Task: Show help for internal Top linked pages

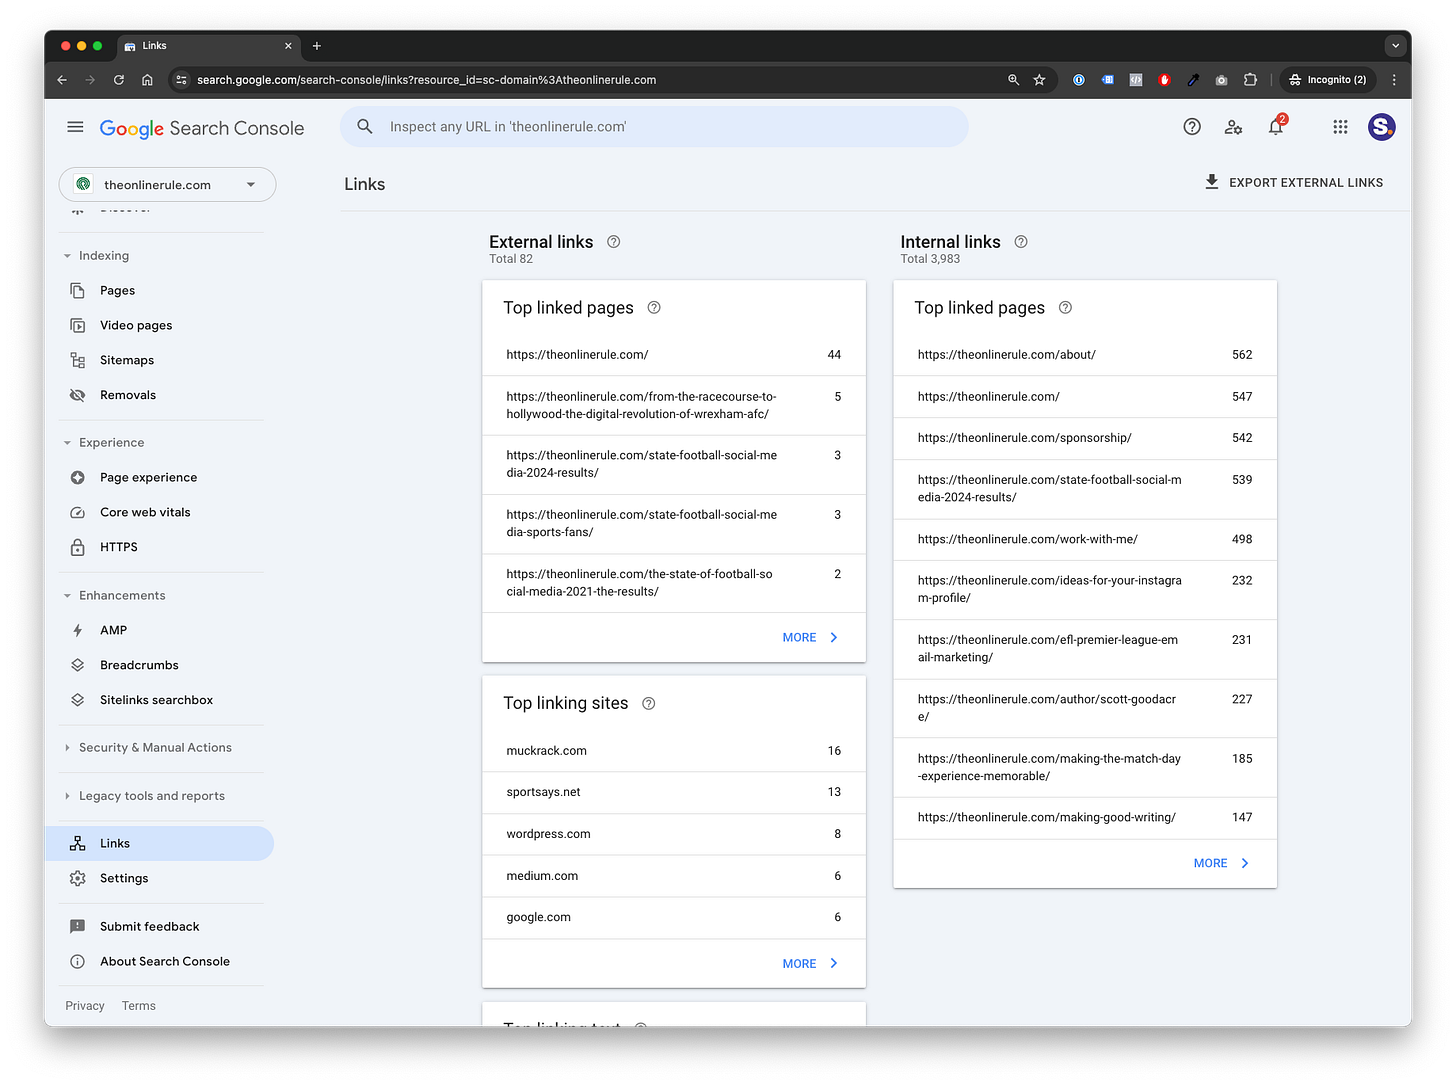Action: point(1066,308)
